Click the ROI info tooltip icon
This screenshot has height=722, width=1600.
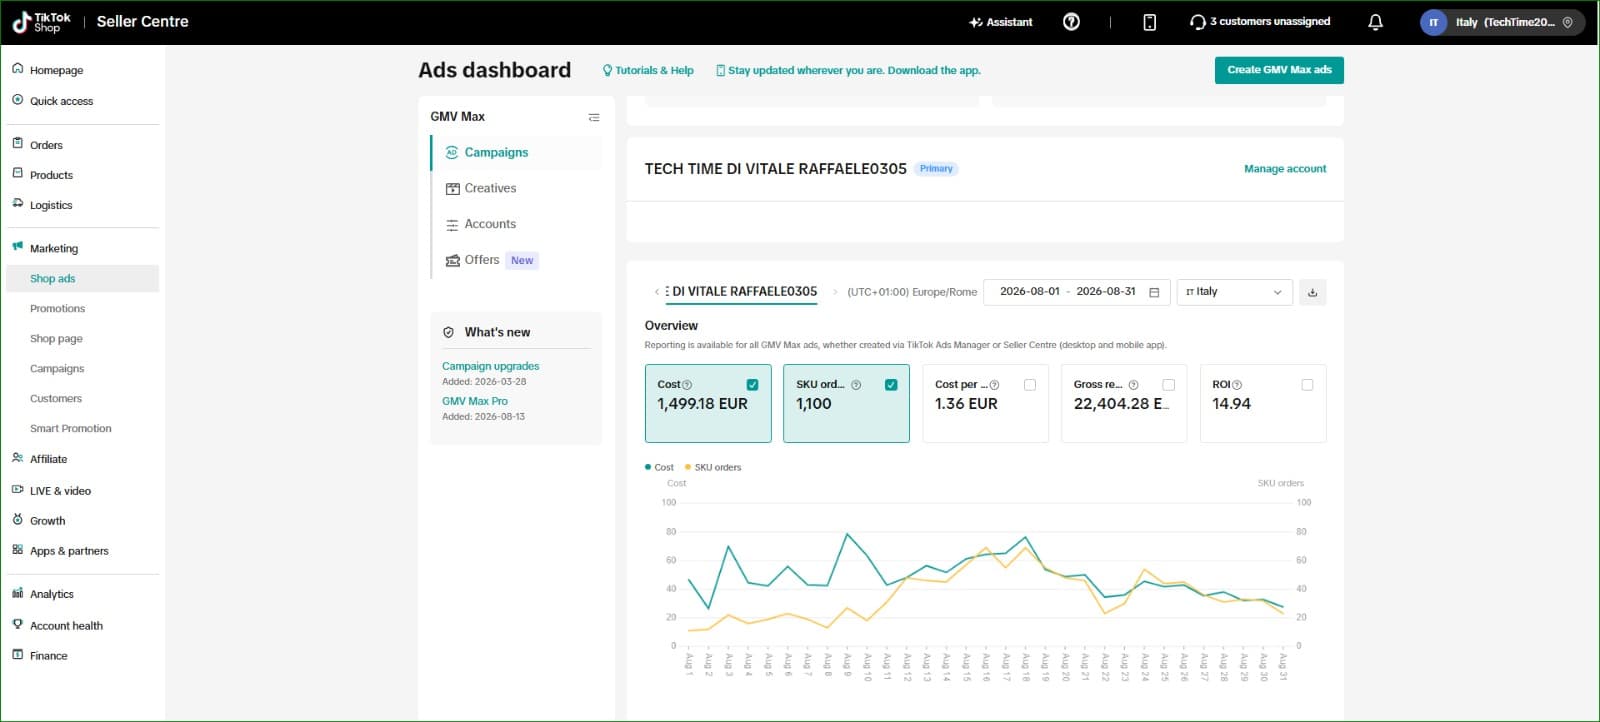(x=1237, y=385)
